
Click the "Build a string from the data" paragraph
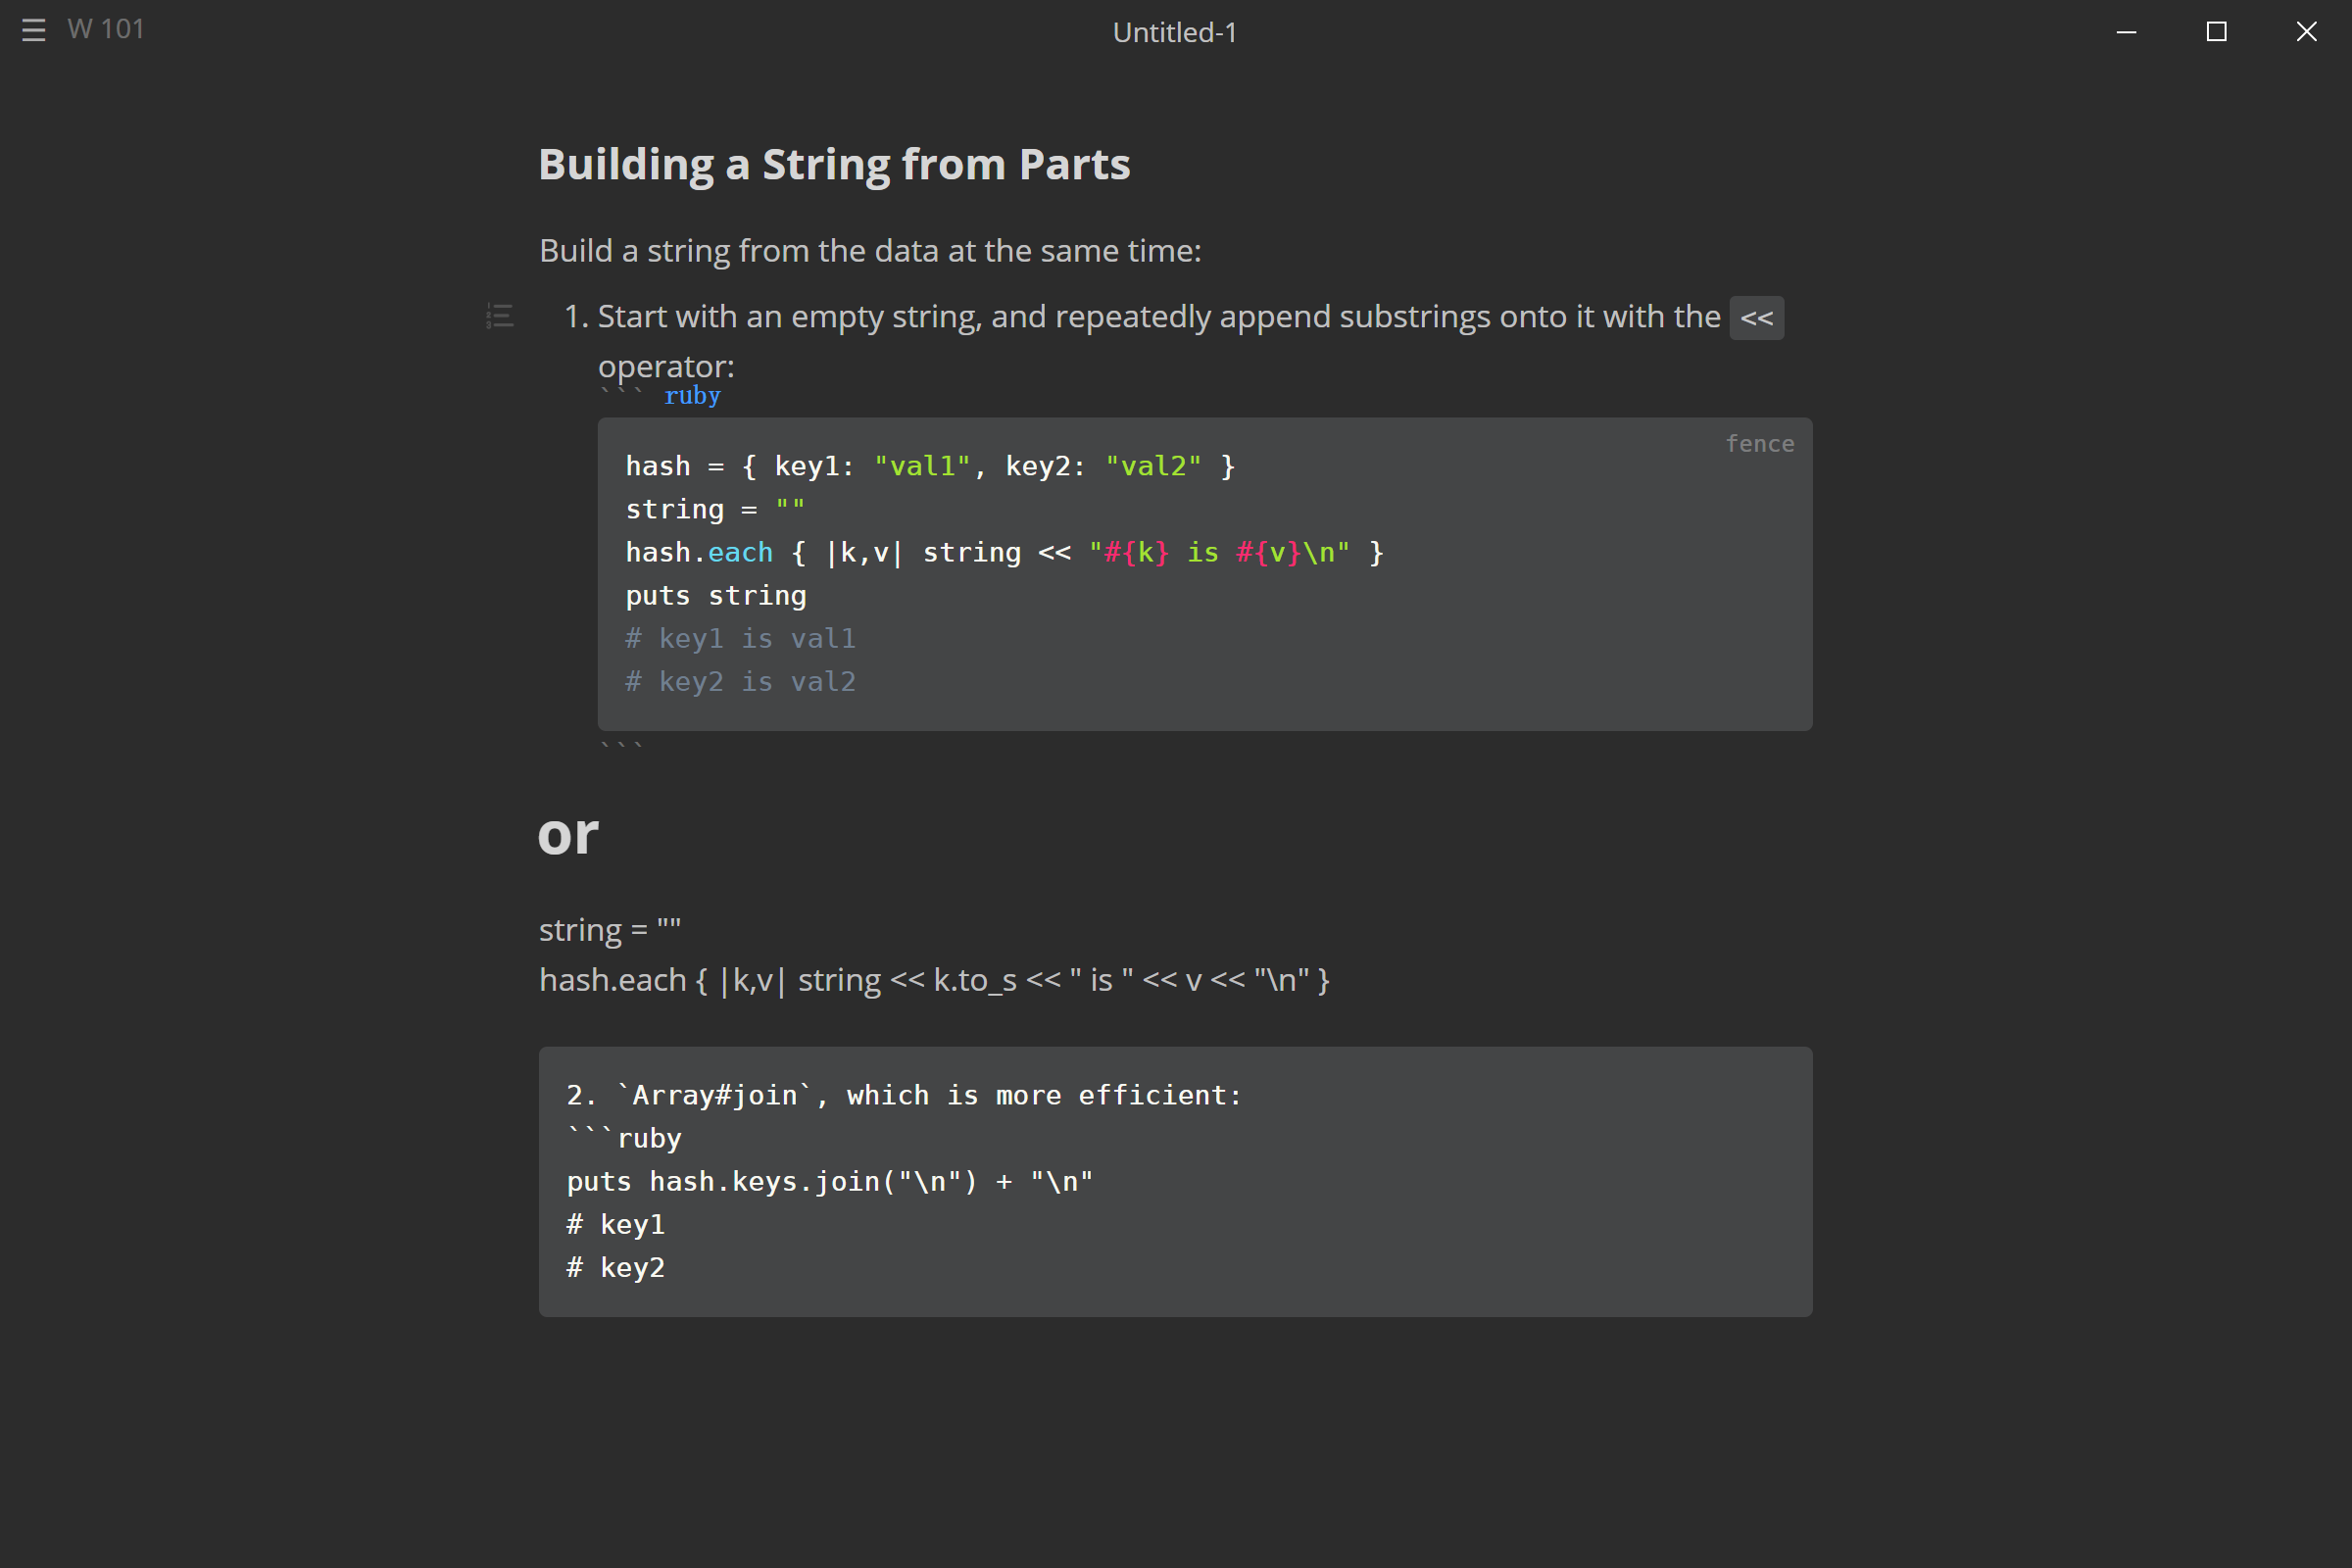click(x=870, y=250)
